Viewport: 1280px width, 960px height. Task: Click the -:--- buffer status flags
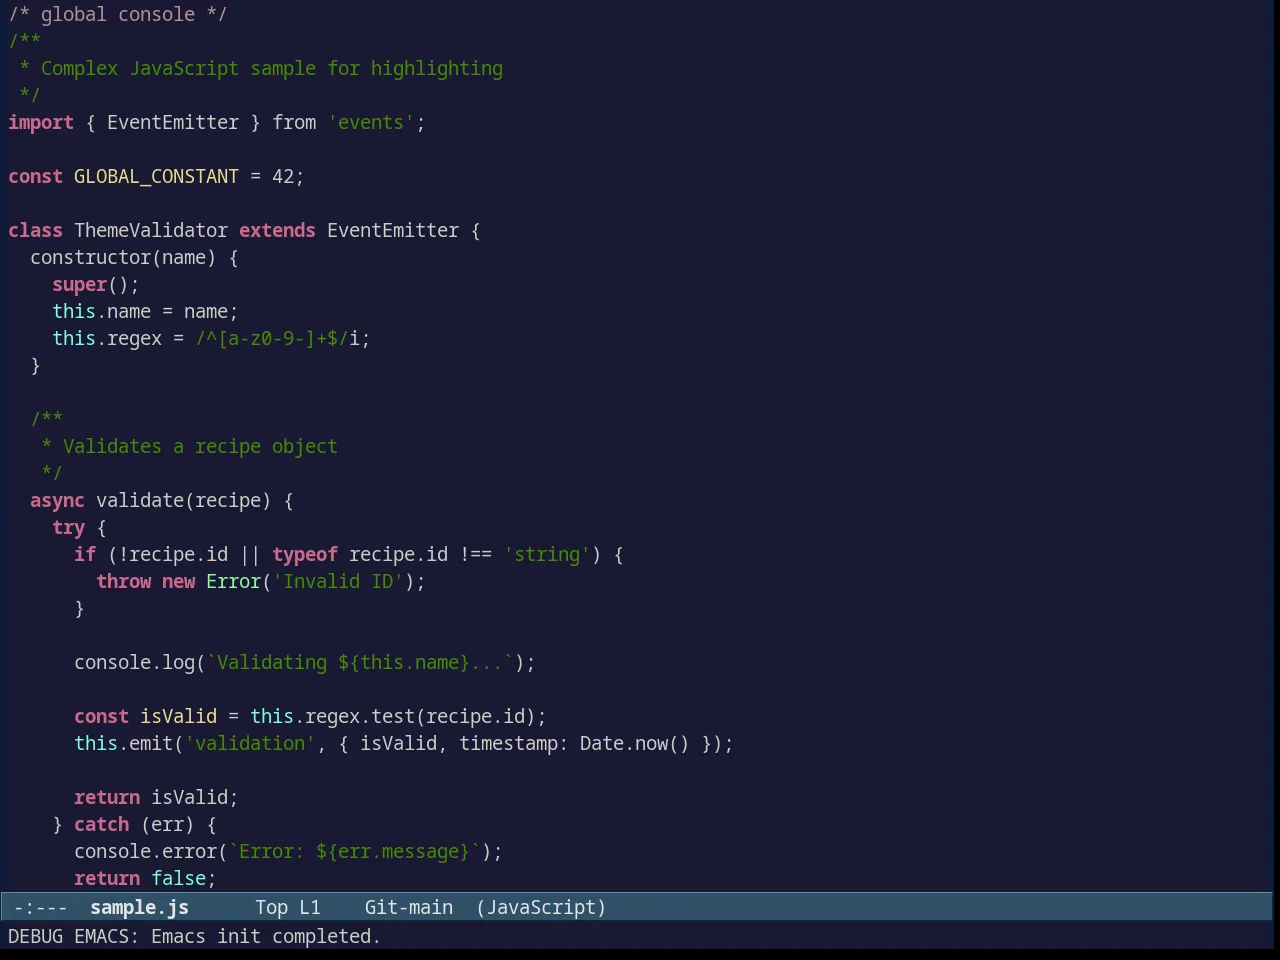(x=41, y=907)
